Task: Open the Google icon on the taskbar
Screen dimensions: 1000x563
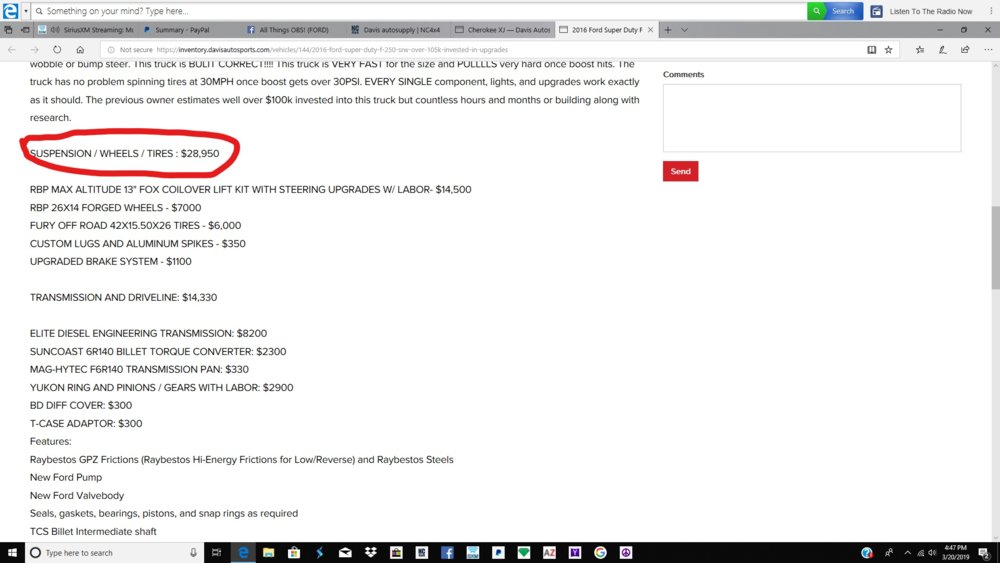Action: coord(600,553)
